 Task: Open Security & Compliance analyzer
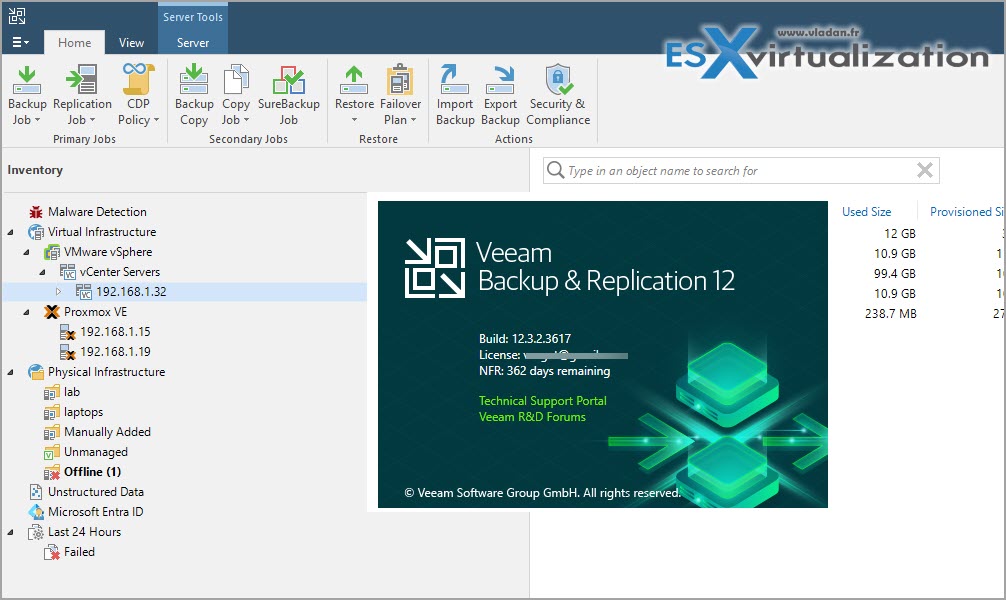click(558, 95)
